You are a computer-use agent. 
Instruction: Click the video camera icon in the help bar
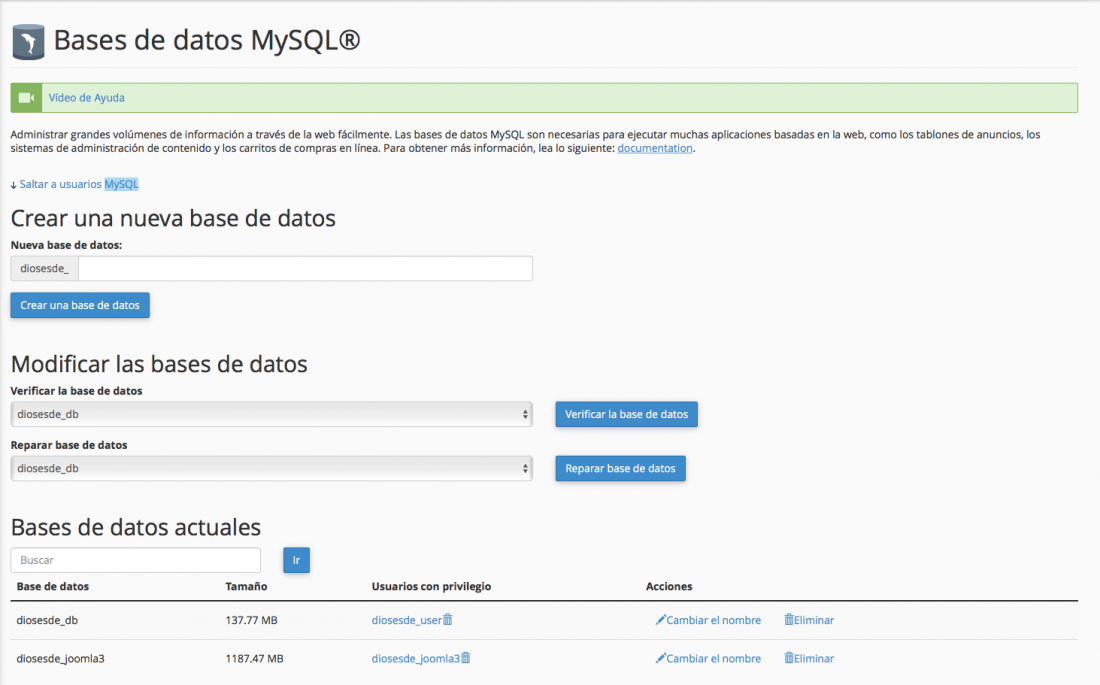[26, 98]
